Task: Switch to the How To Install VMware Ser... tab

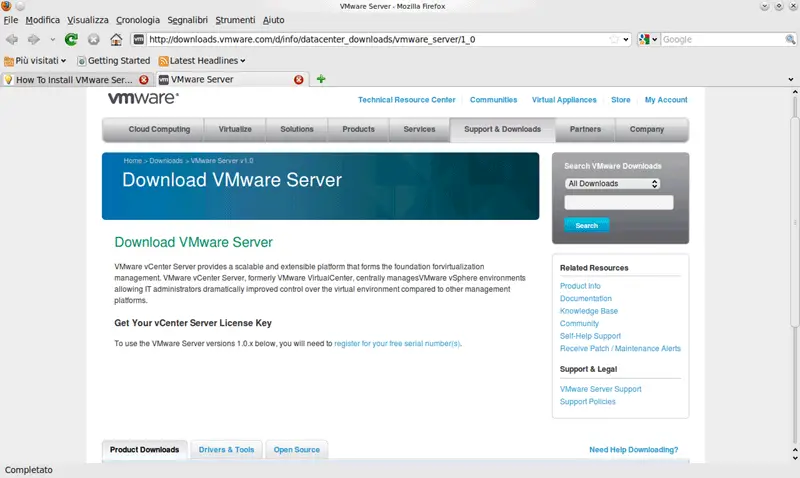Action: click(74, 80)
